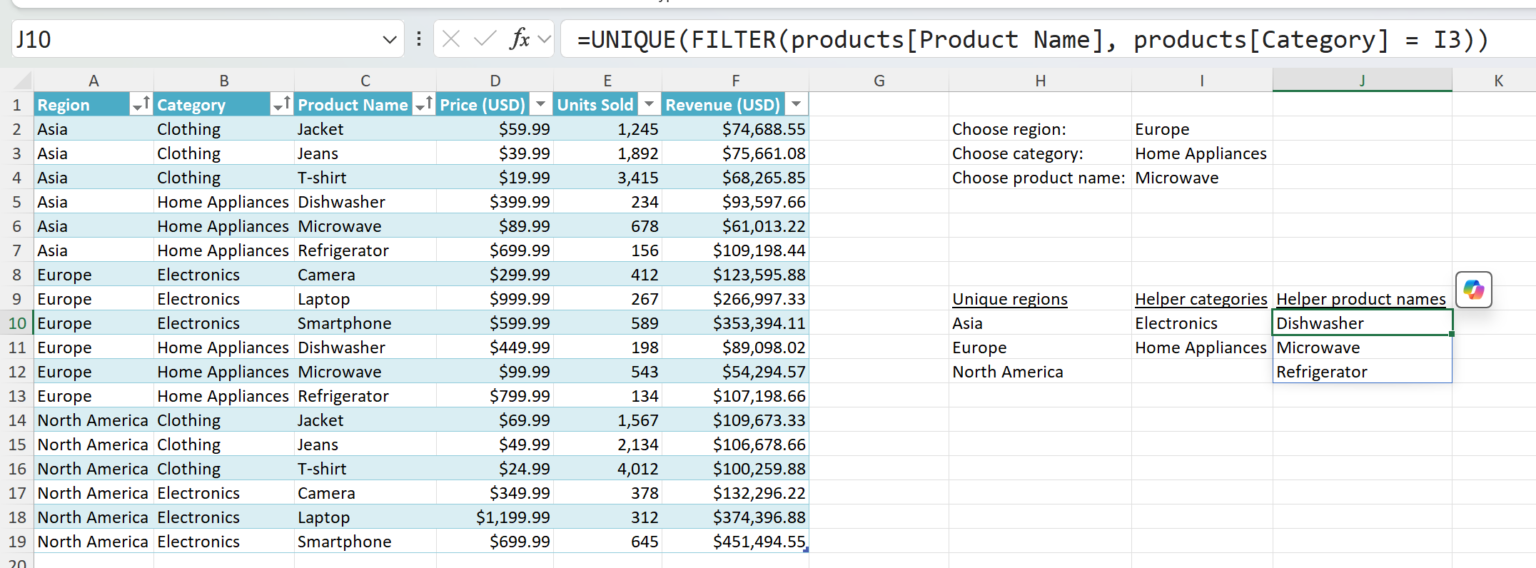Open the Revenue (USD) filter dropdown

[796, 105]
